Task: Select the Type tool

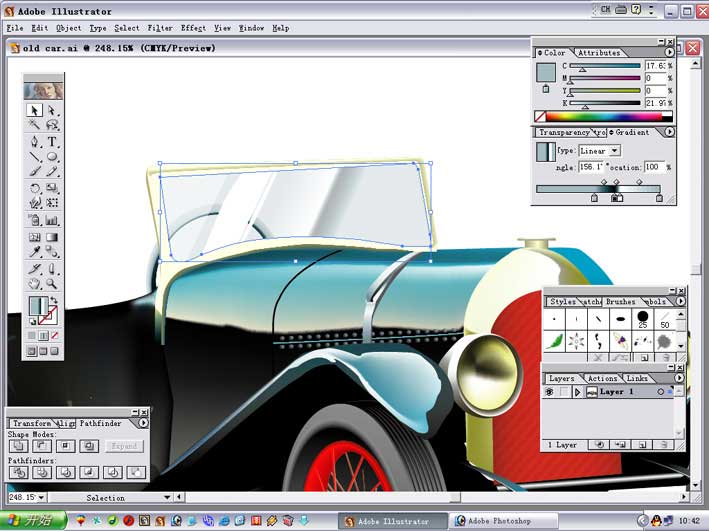Action: point(52,142)
